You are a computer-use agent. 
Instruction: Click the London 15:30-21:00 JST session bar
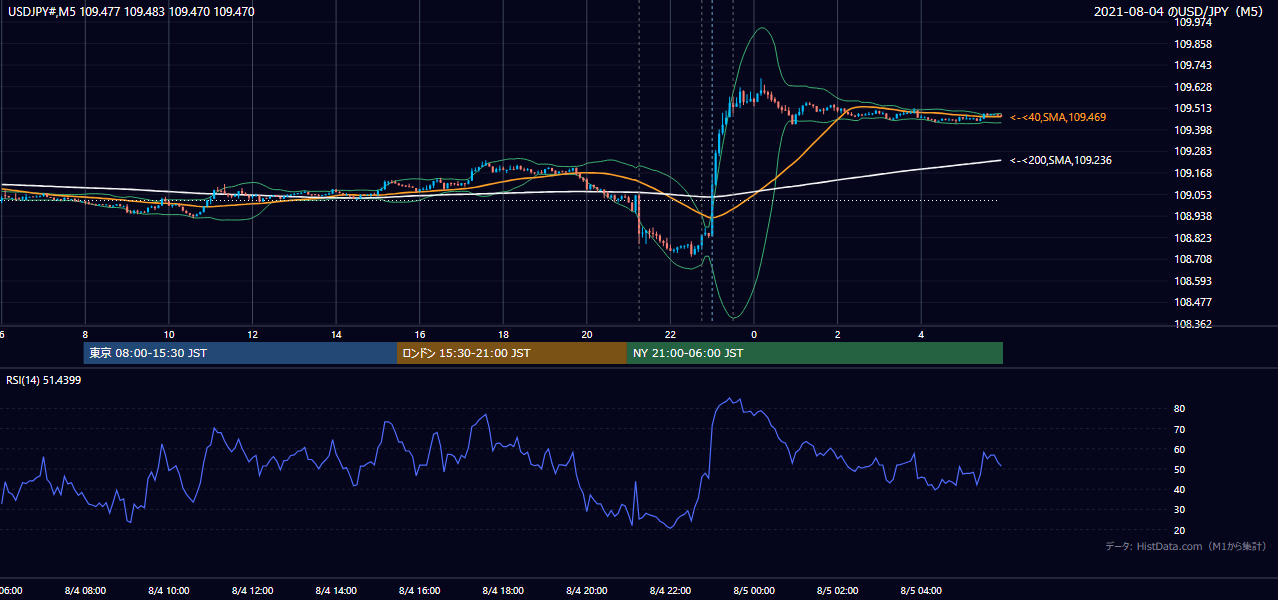click(x=512, y=353)
